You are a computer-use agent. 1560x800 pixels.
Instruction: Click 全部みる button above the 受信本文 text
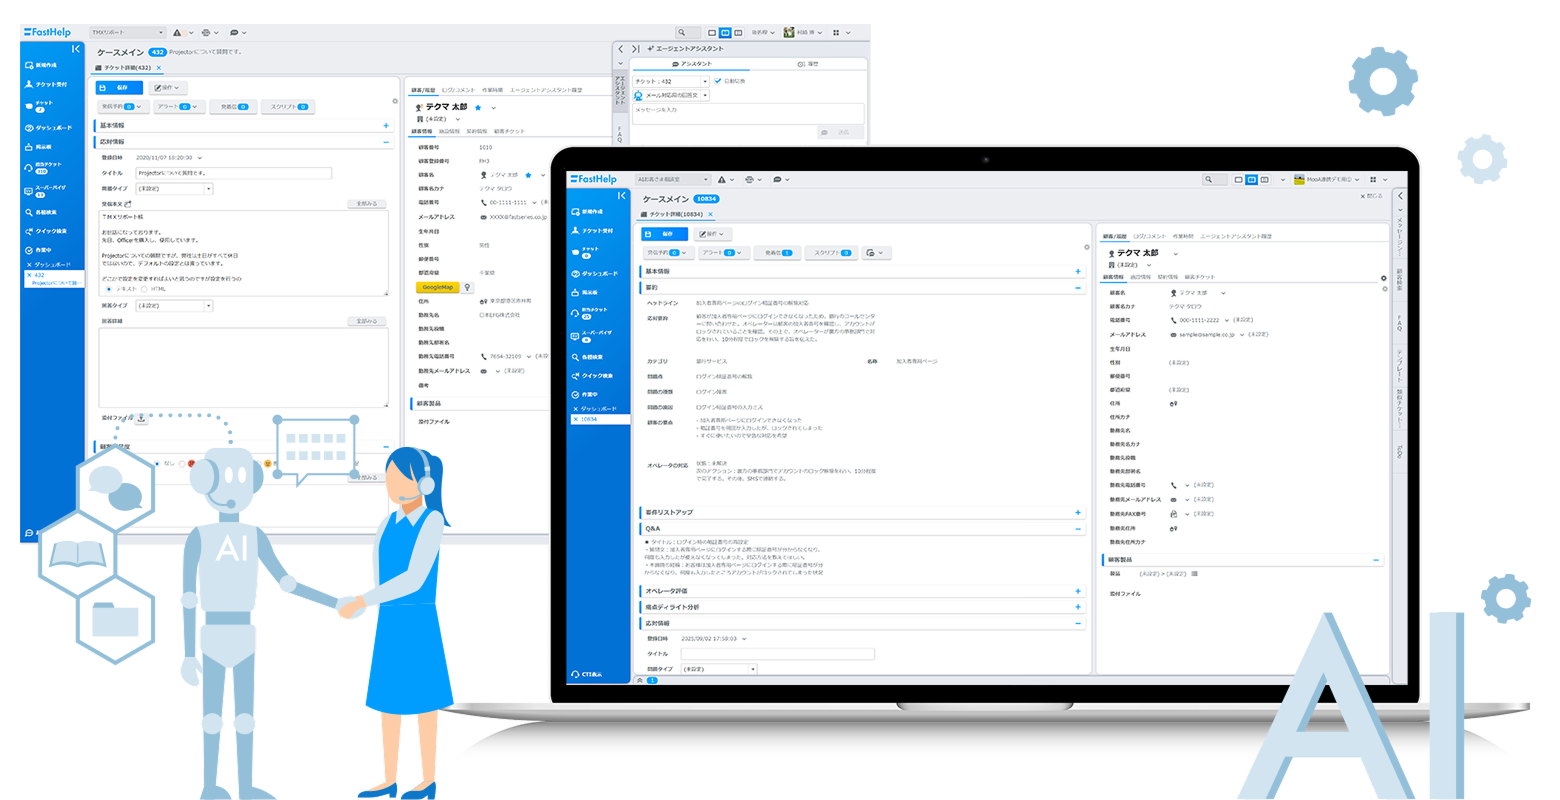point(367,204)
